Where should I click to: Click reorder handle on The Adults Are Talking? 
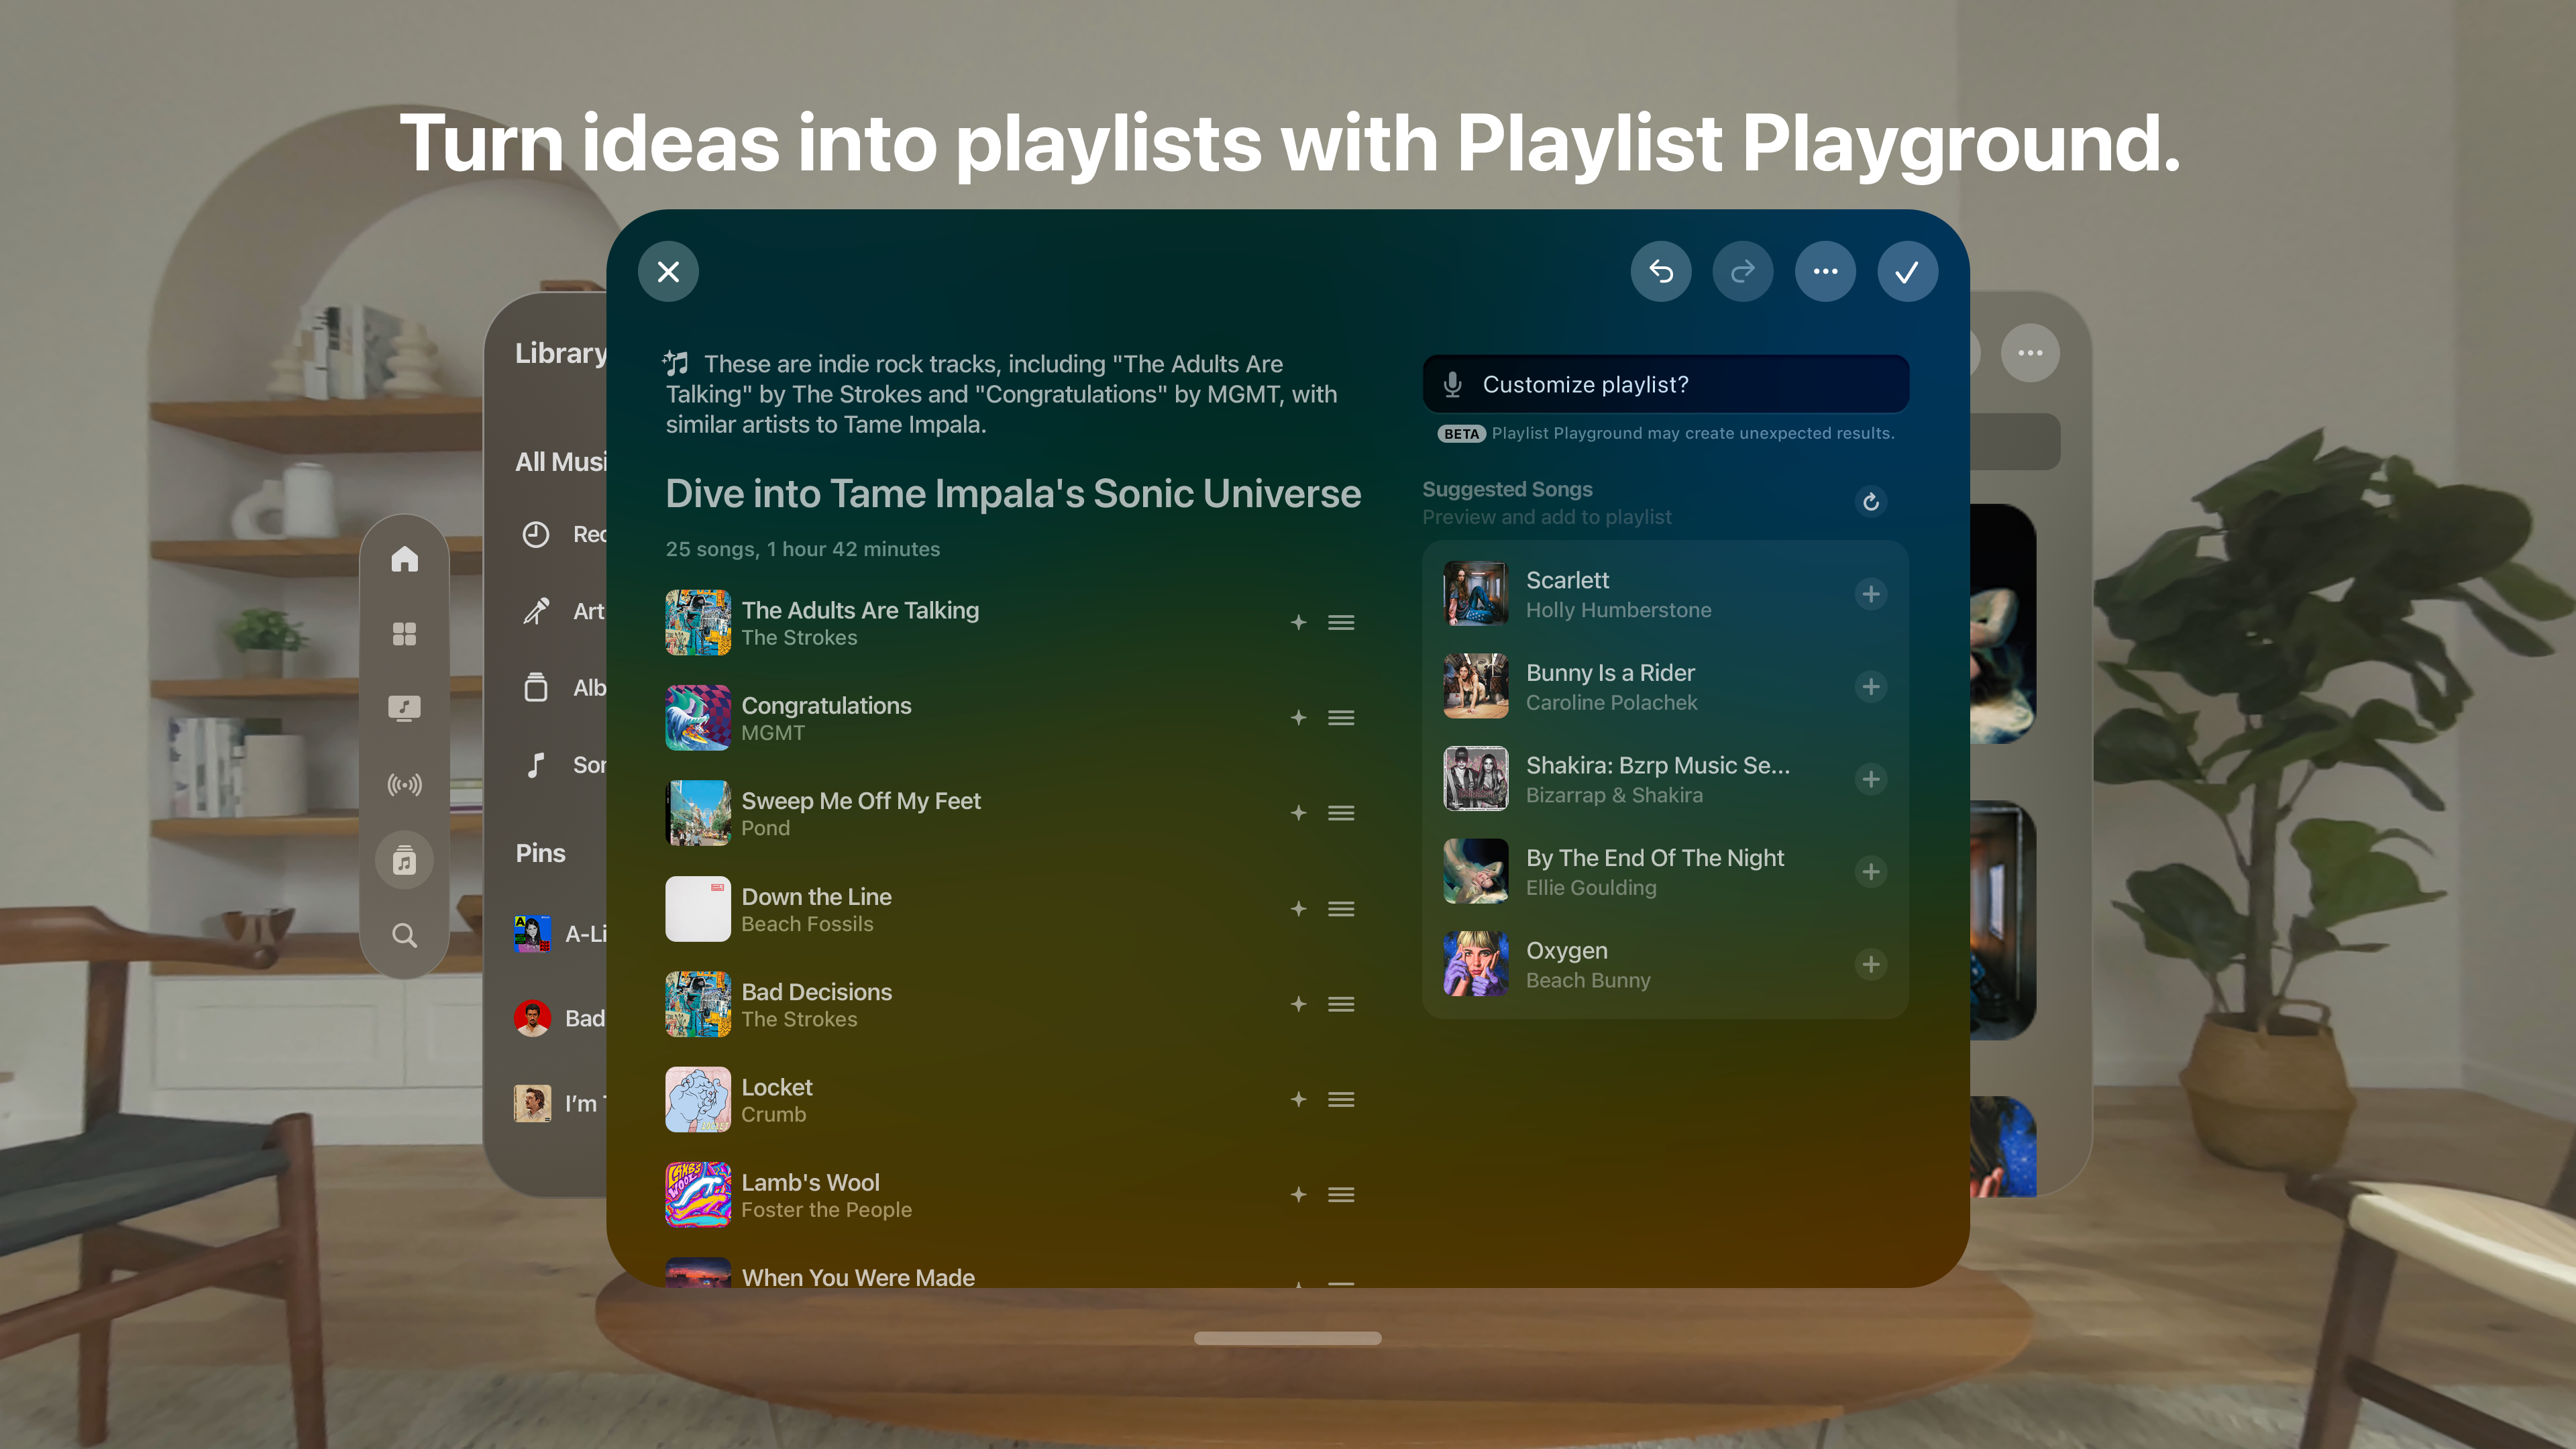coord(1341,622)
